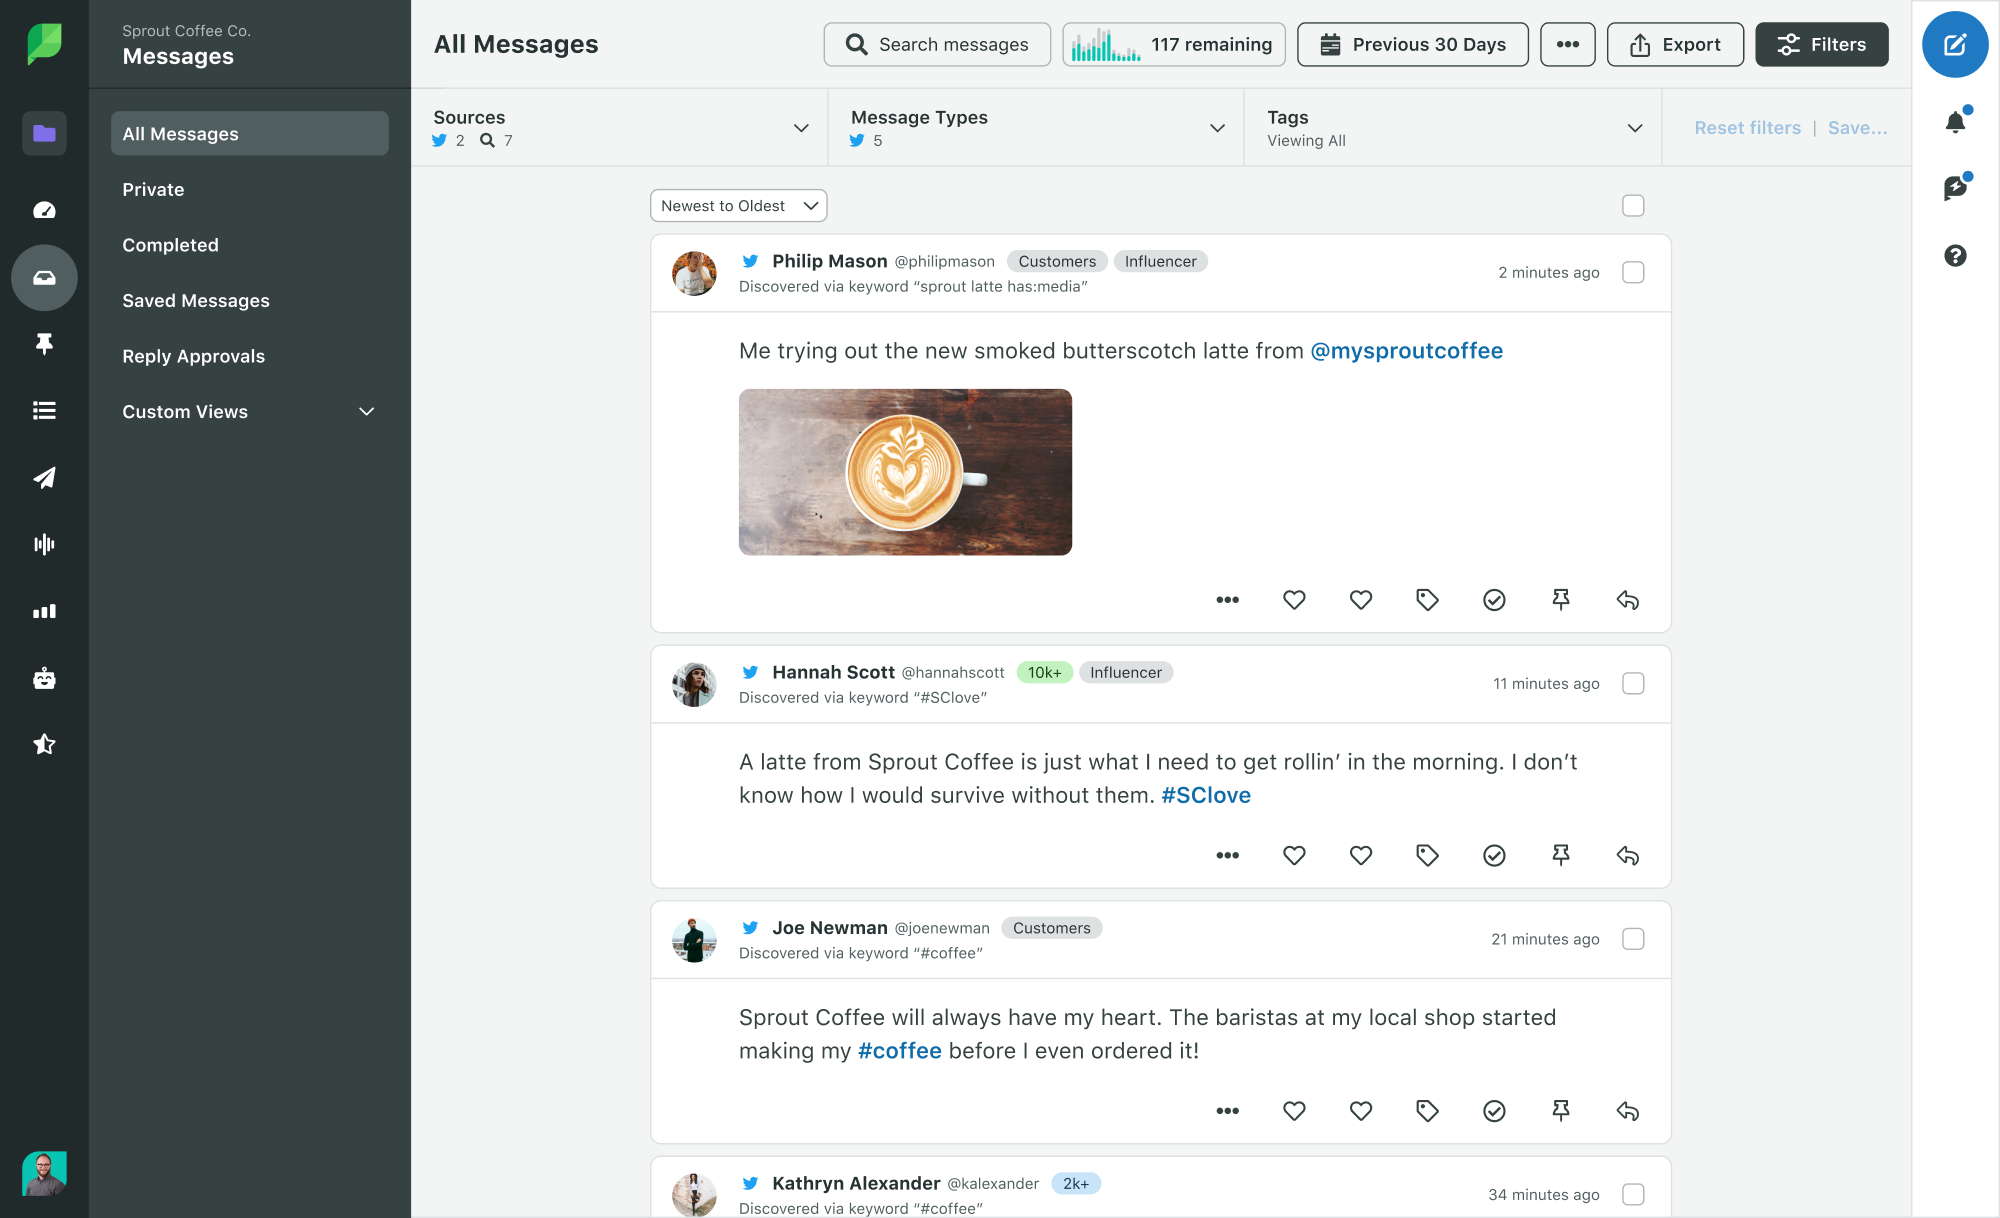The height and width of the screenshot is (1218, 2000).
Task: Click Philip Mason's latte photo thumbnail
Action: [906, 471]
